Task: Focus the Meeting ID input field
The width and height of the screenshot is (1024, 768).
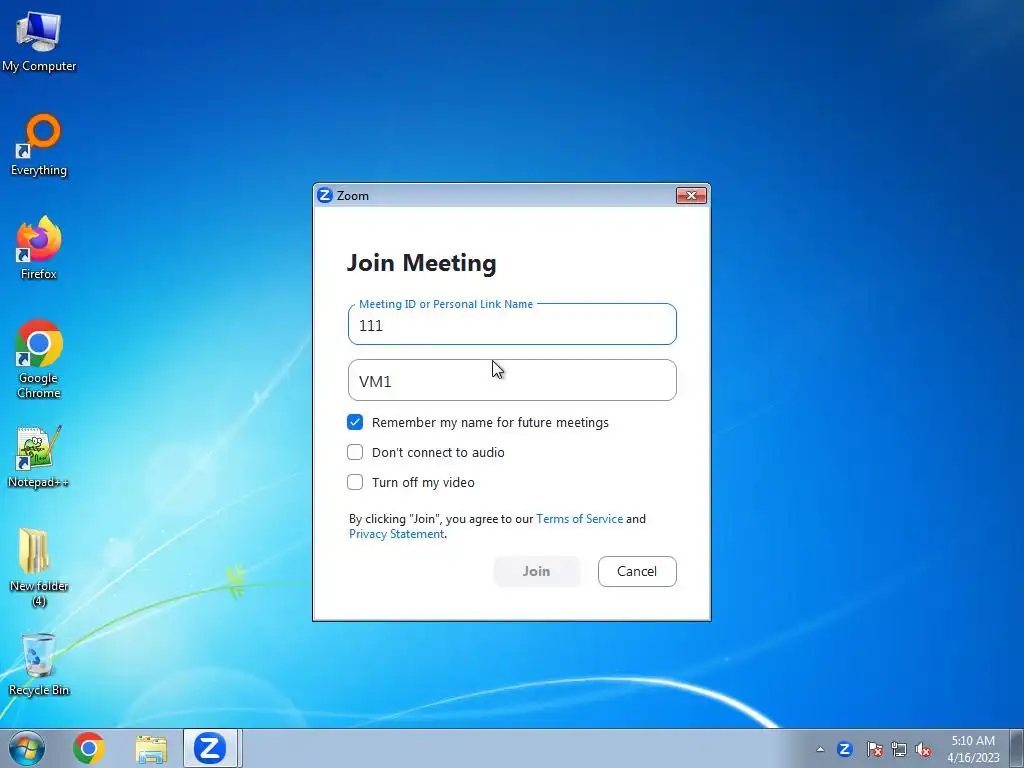Action: click(x=512, y=325)
